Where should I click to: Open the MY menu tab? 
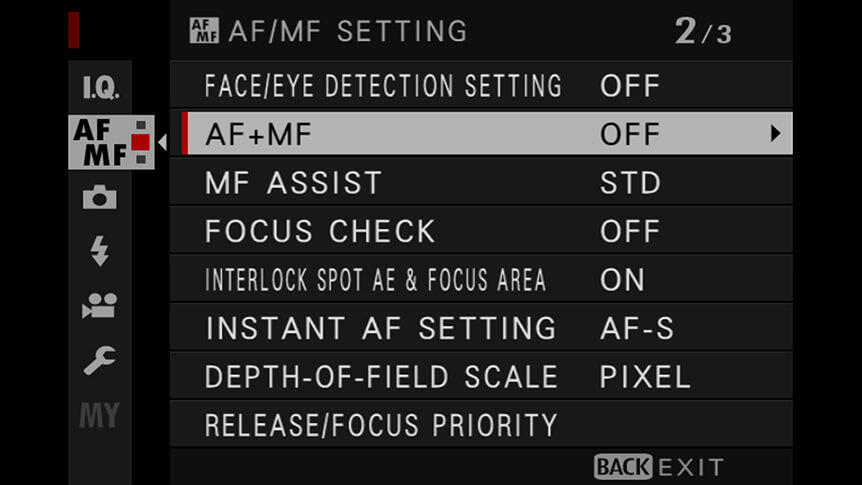(100, 415)
